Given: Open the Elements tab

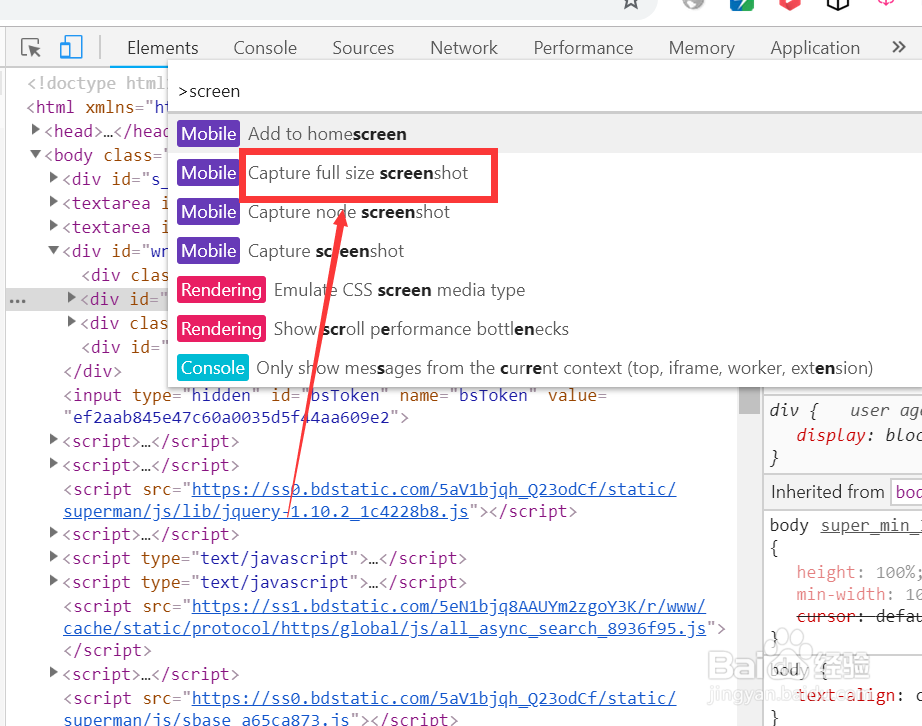Looking at the screenshot, I should pyautogui.click(x=162, y=48).
